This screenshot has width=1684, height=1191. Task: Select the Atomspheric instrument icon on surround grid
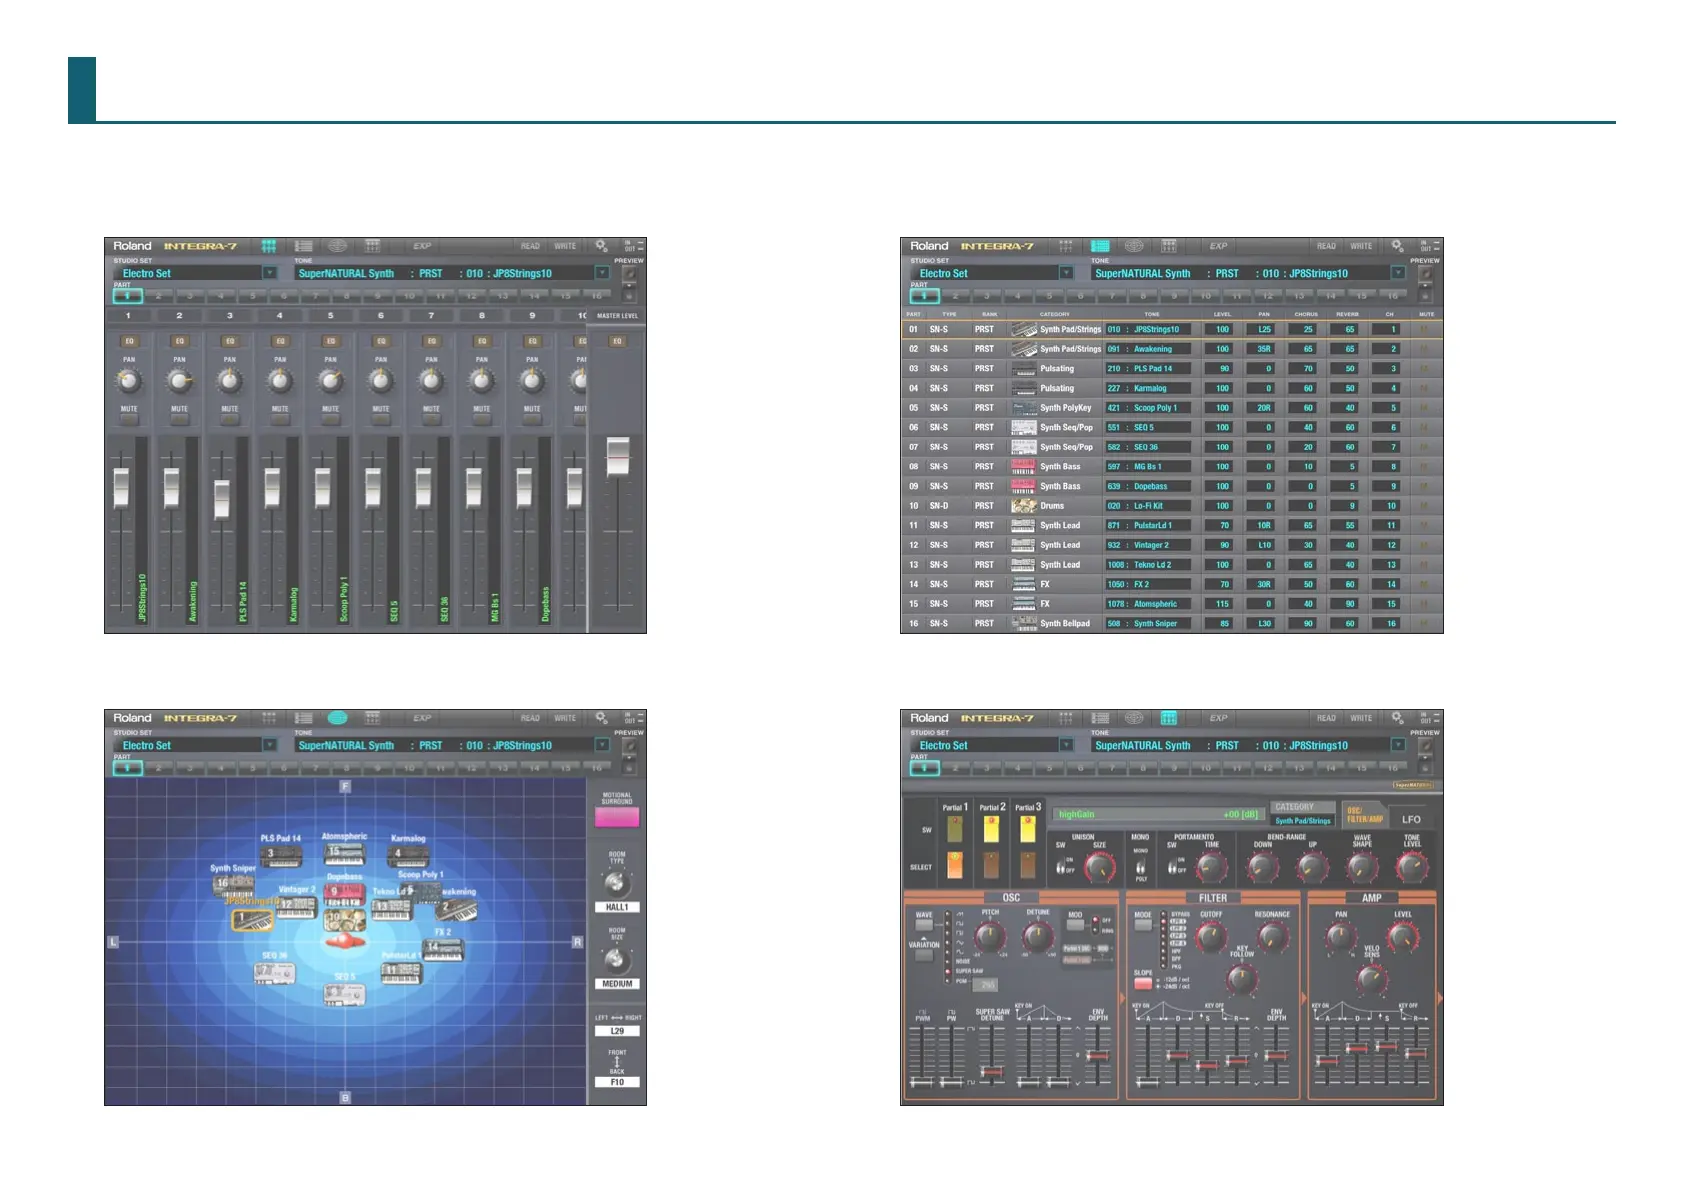(x=344, y=854)
